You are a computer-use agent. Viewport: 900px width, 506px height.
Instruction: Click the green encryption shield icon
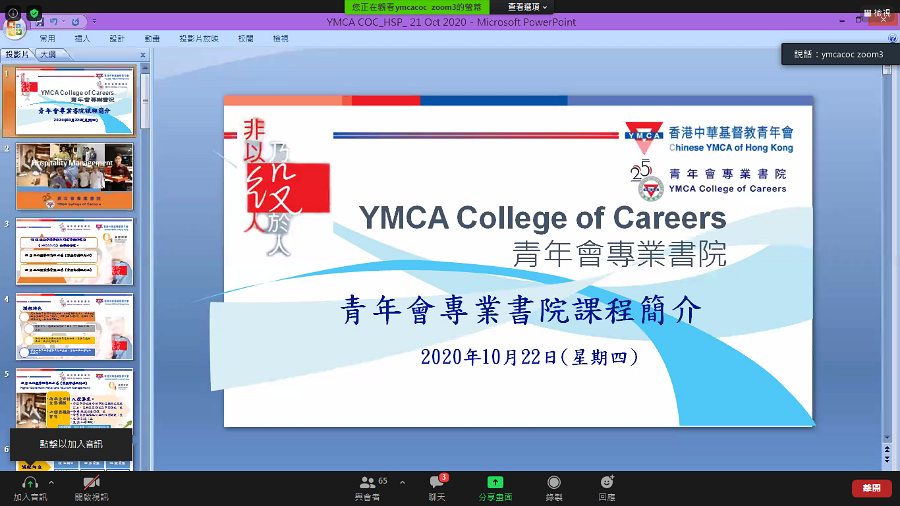click(x=34, y=13)
